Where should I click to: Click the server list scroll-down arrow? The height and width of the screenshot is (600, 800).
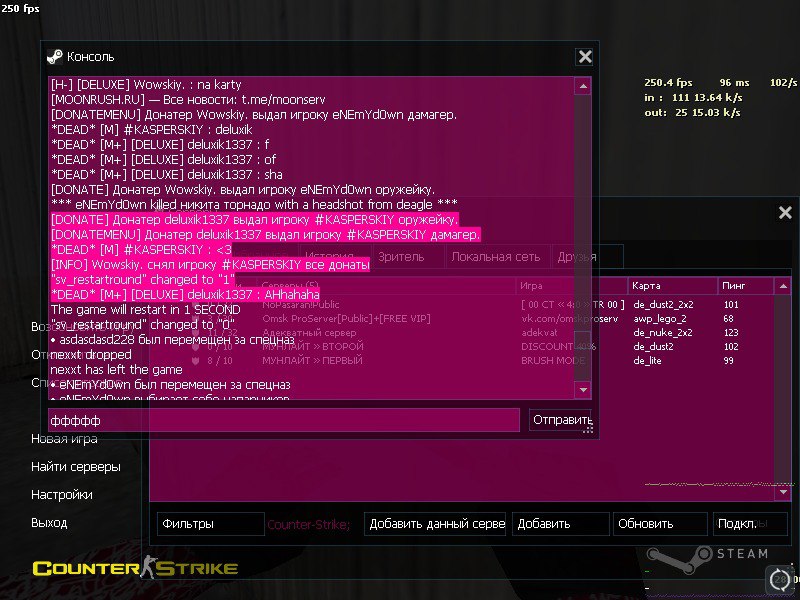pyautogui.click(x=783, y=492)
